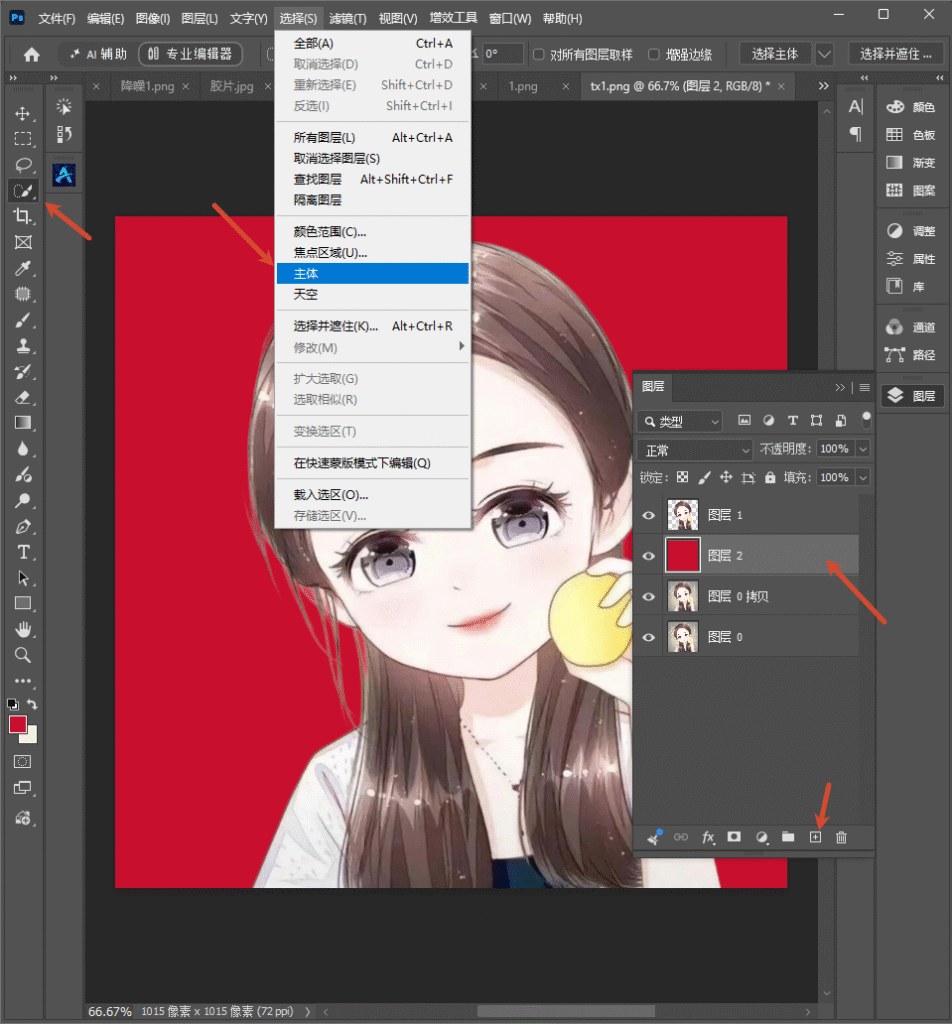Add a layer mask icon
The width and height of the screenshot is (952, 1024).
coord(734,837)
